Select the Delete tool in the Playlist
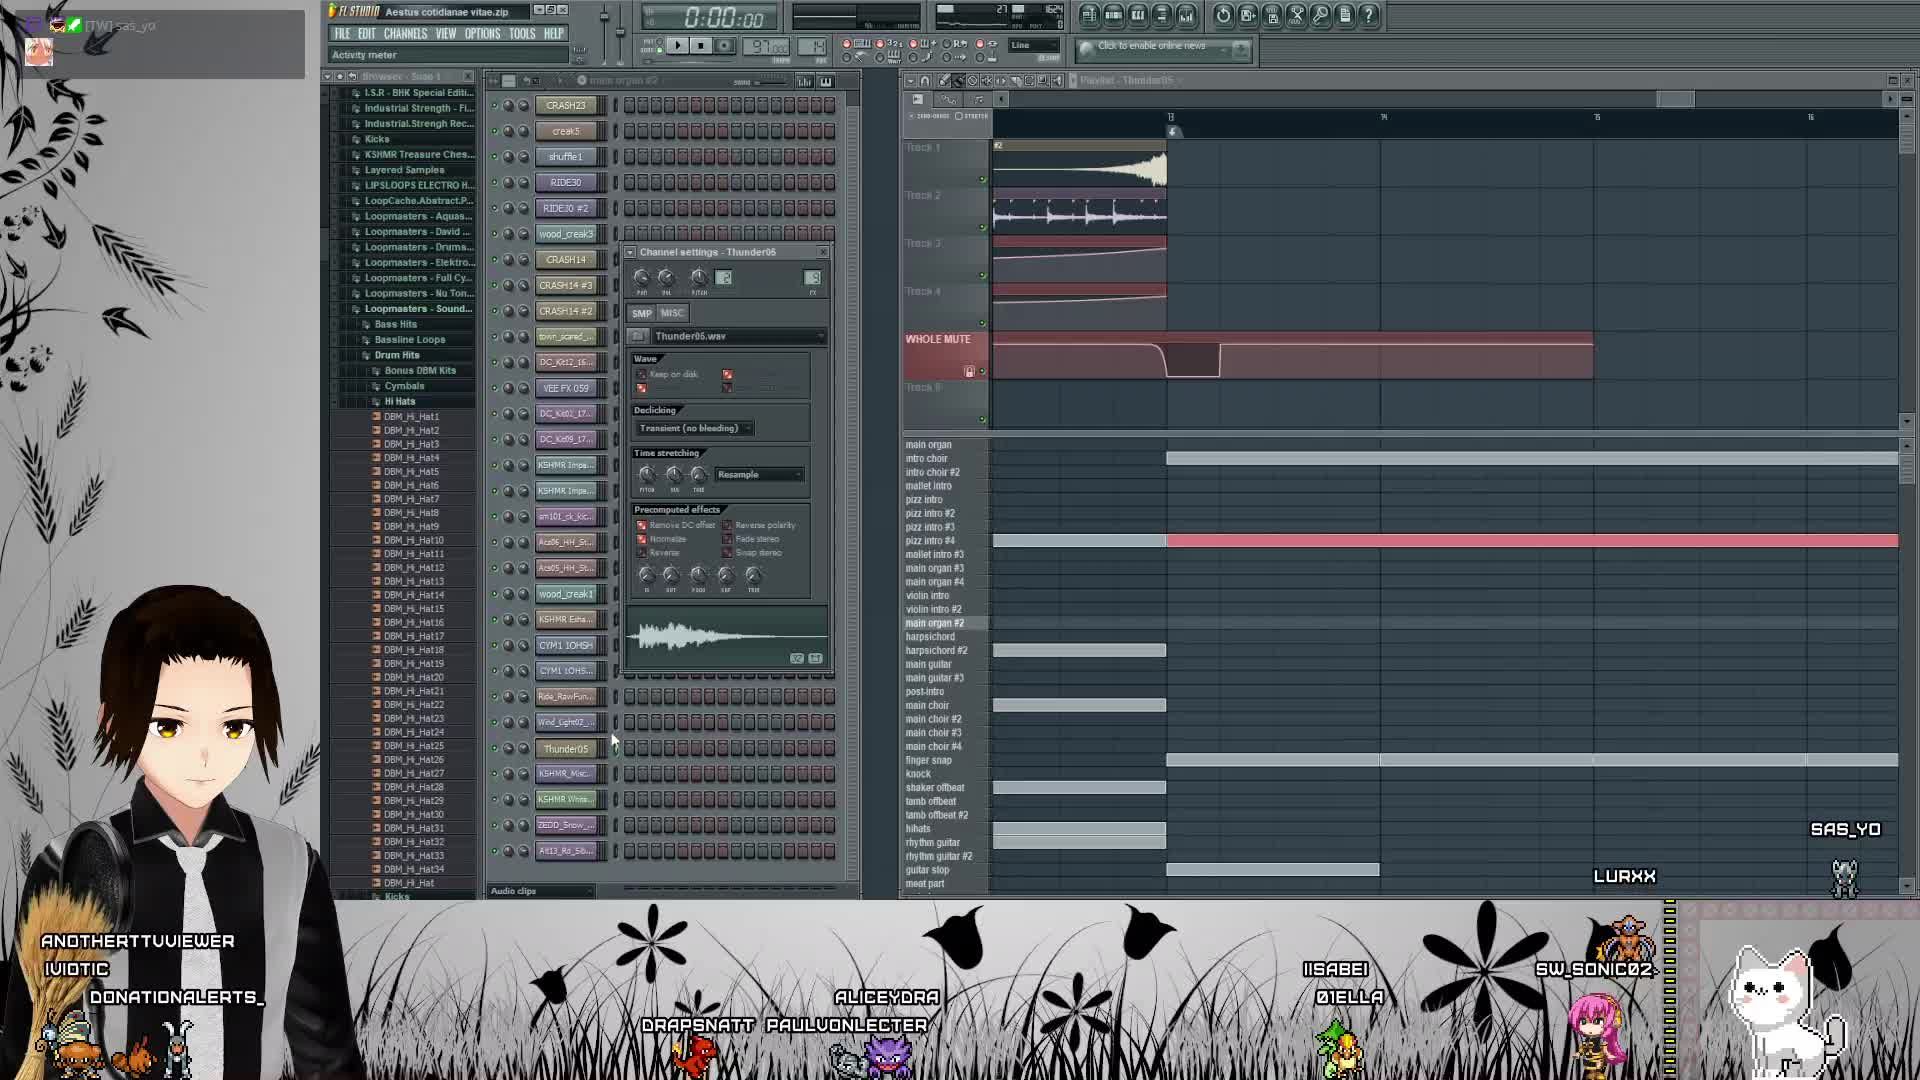 [x=973, y=81]
